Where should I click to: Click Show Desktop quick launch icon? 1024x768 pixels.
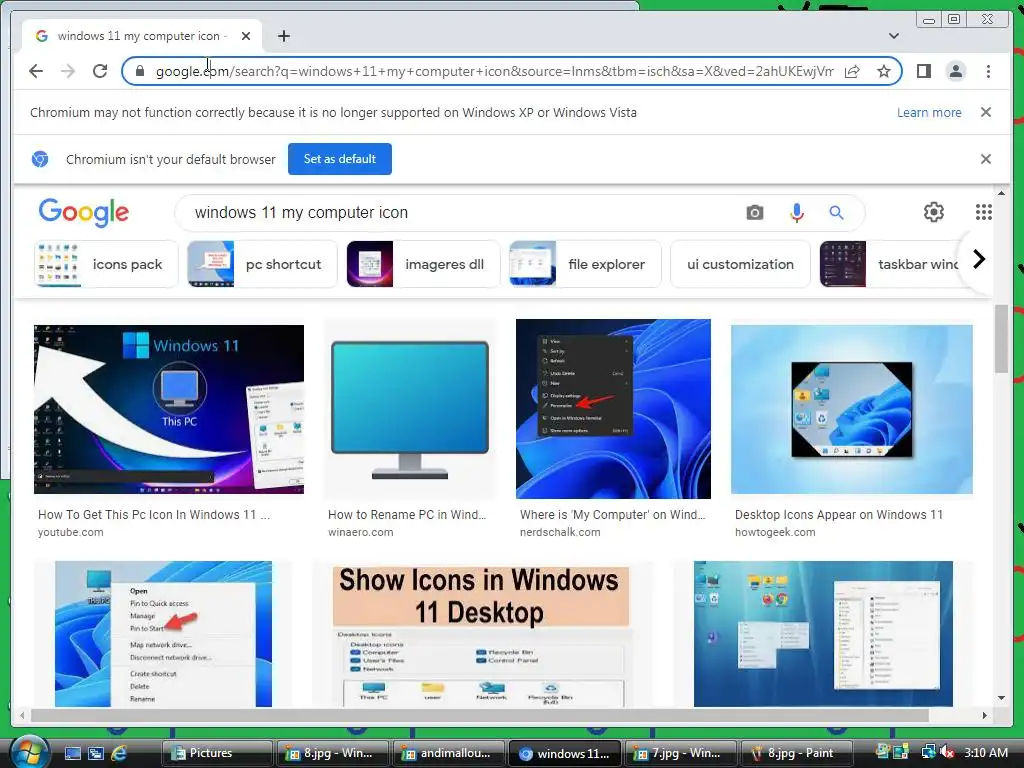point(72,754)
